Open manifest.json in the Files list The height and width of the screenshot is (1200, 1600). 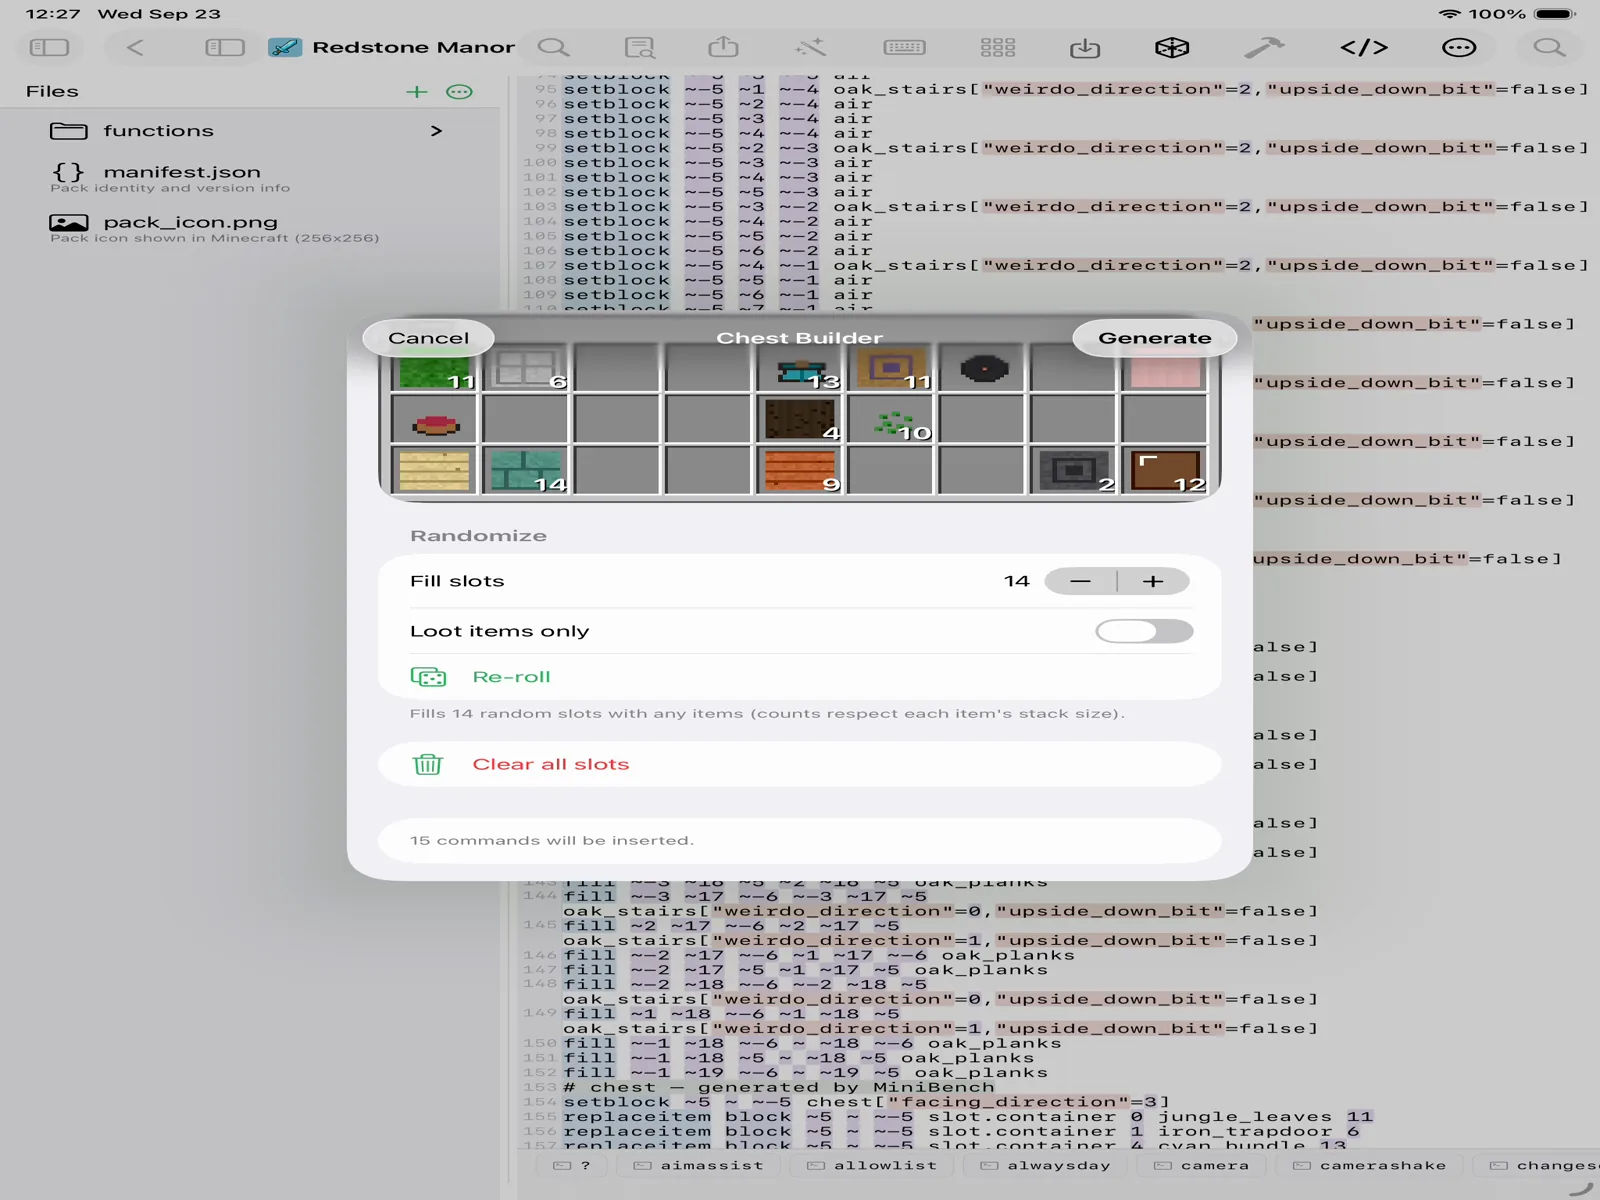pyautogui.click(x=250, y=177)
